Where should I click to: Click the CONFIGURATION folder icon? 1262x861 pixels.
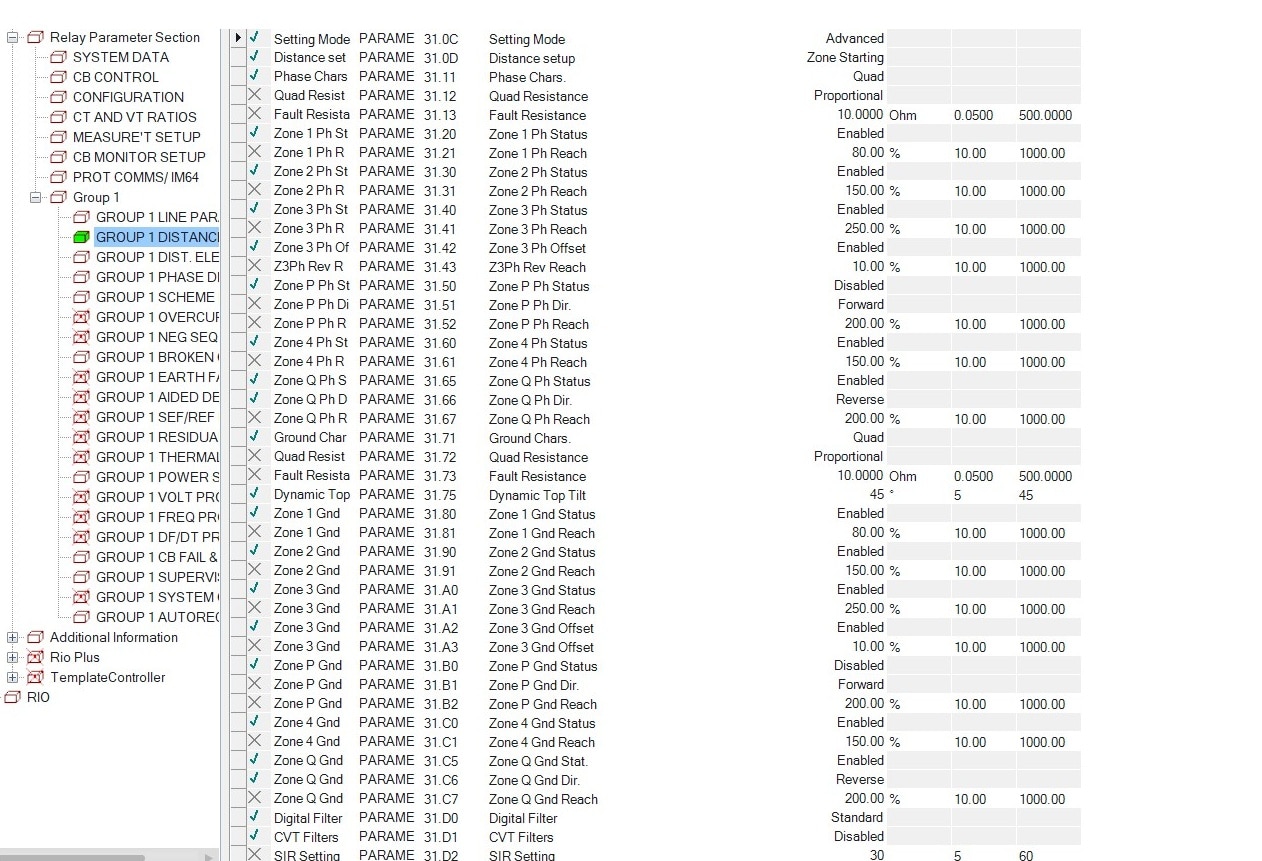58,97
